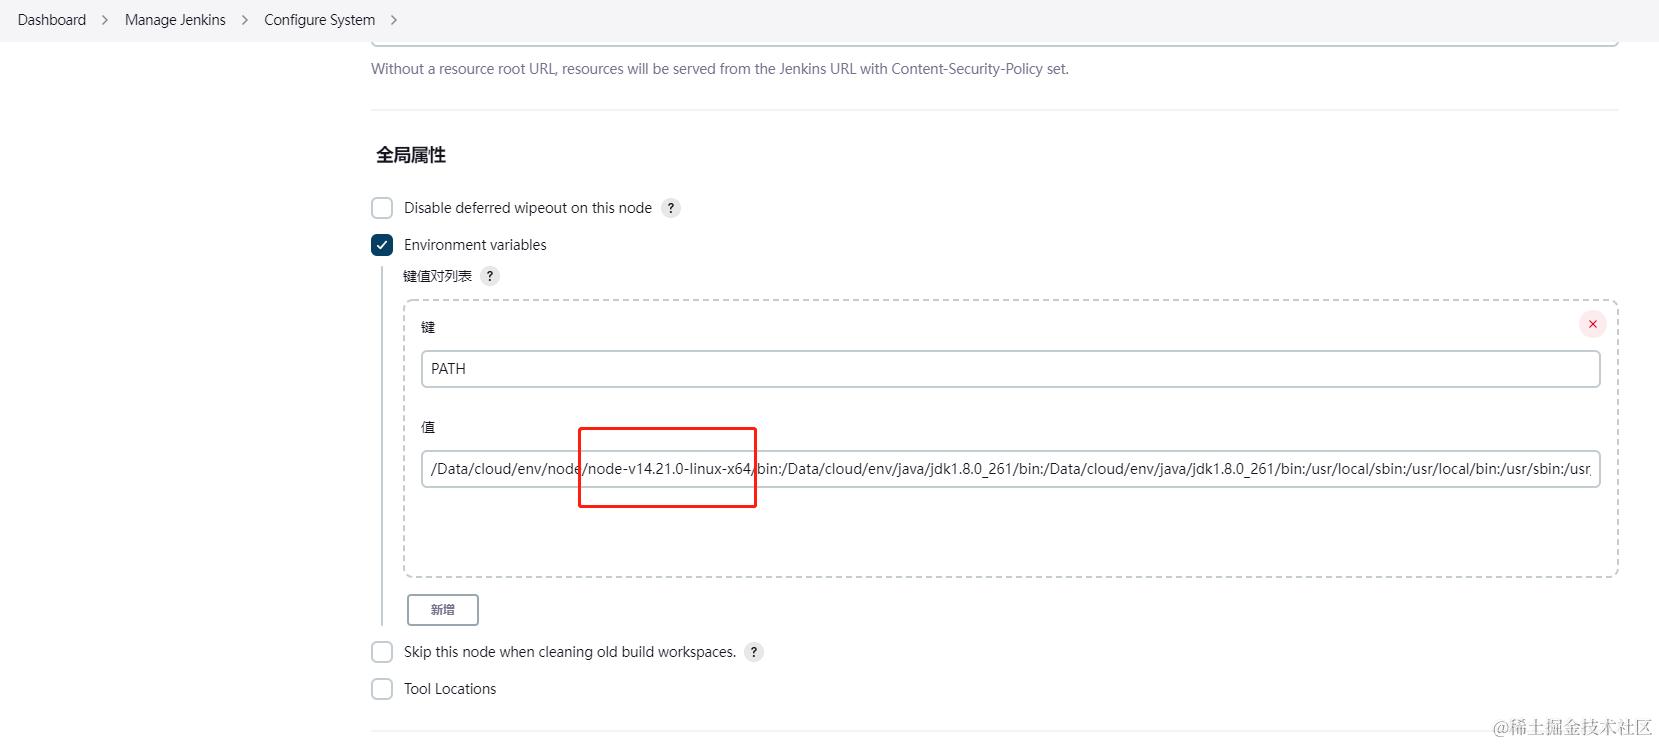Open help for Skip this node option

(x=754, y=652)
